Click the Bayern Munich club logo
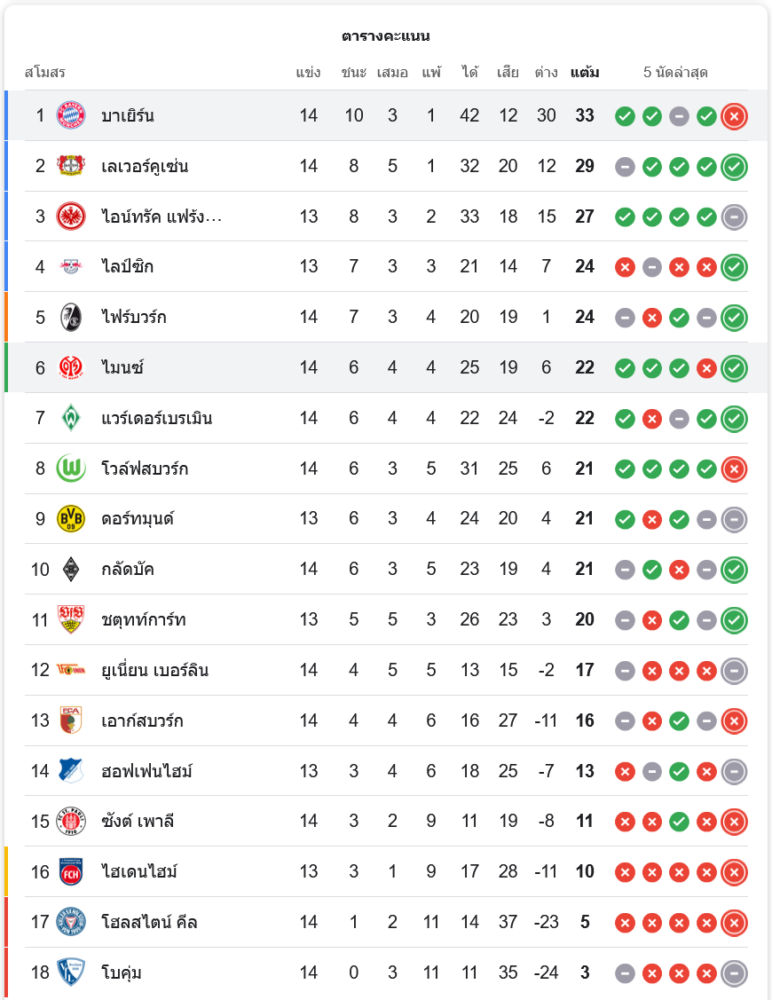The image size is (772, 1000). click(x=70, y=115)
